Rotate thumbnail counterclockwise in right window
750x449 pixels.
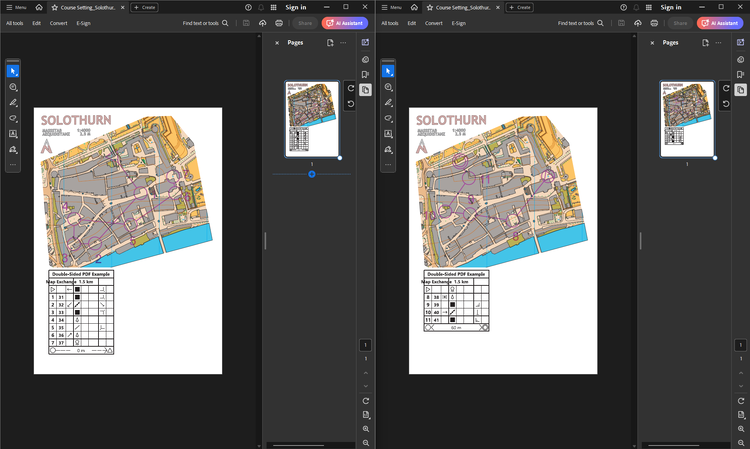[726, 104]
